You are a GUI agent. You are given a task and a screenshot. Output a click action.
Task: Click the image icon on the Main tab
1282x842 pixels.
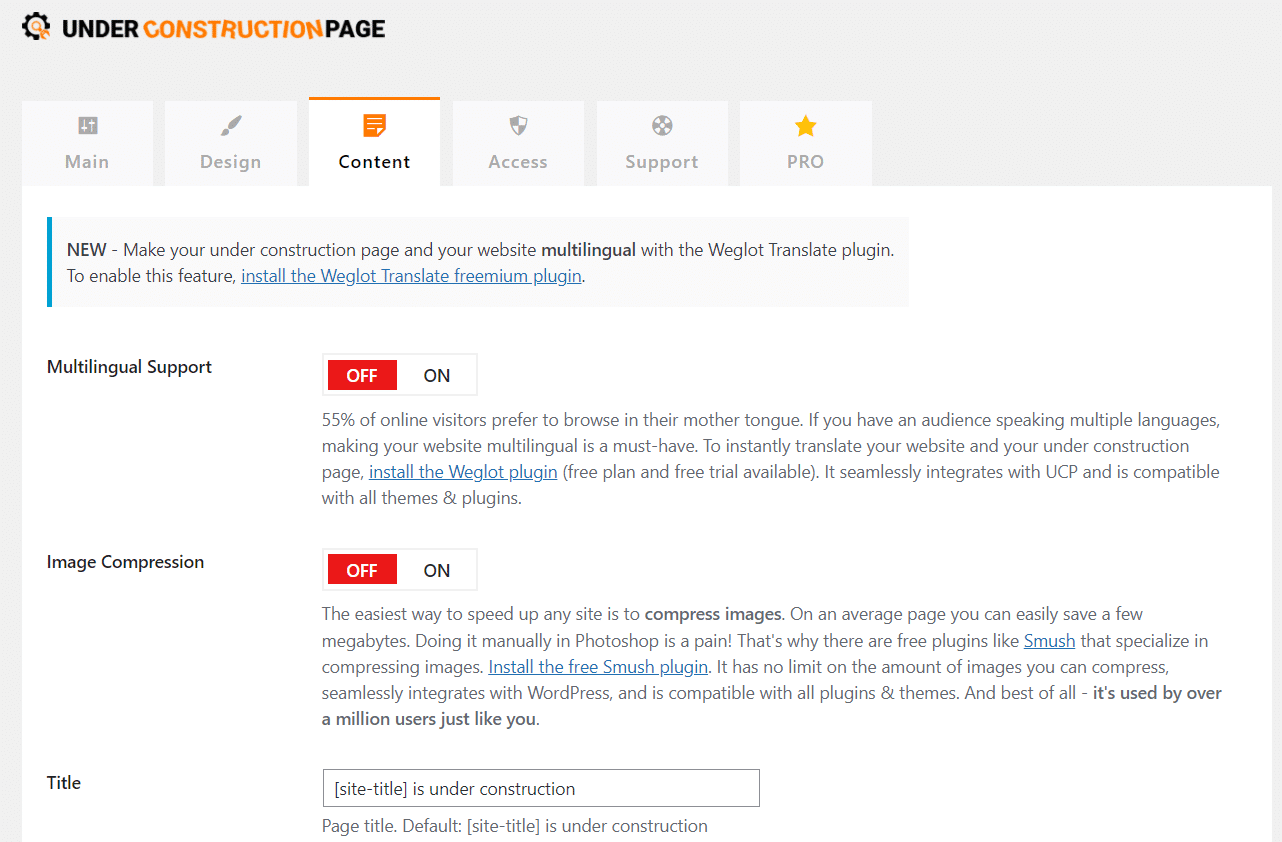[87, 125]
